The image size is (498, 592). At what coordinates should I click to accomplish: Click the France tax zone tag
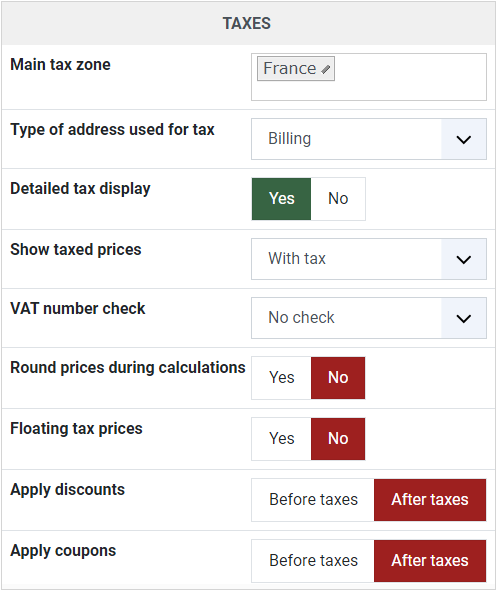[x=296, y=69]
